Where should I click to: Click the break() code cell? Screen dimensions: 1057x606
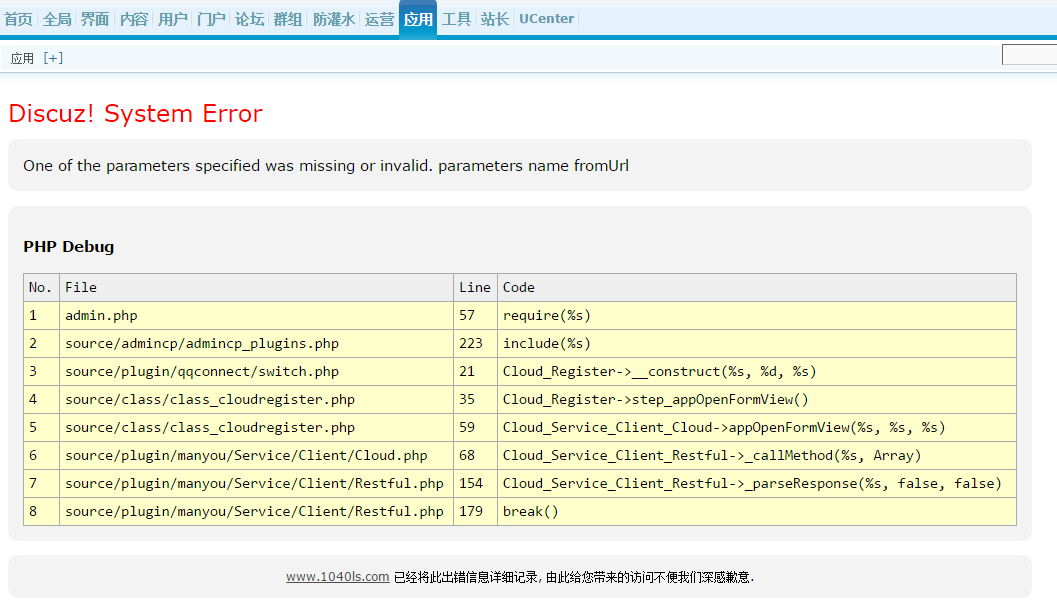click(x=757, y=512)
